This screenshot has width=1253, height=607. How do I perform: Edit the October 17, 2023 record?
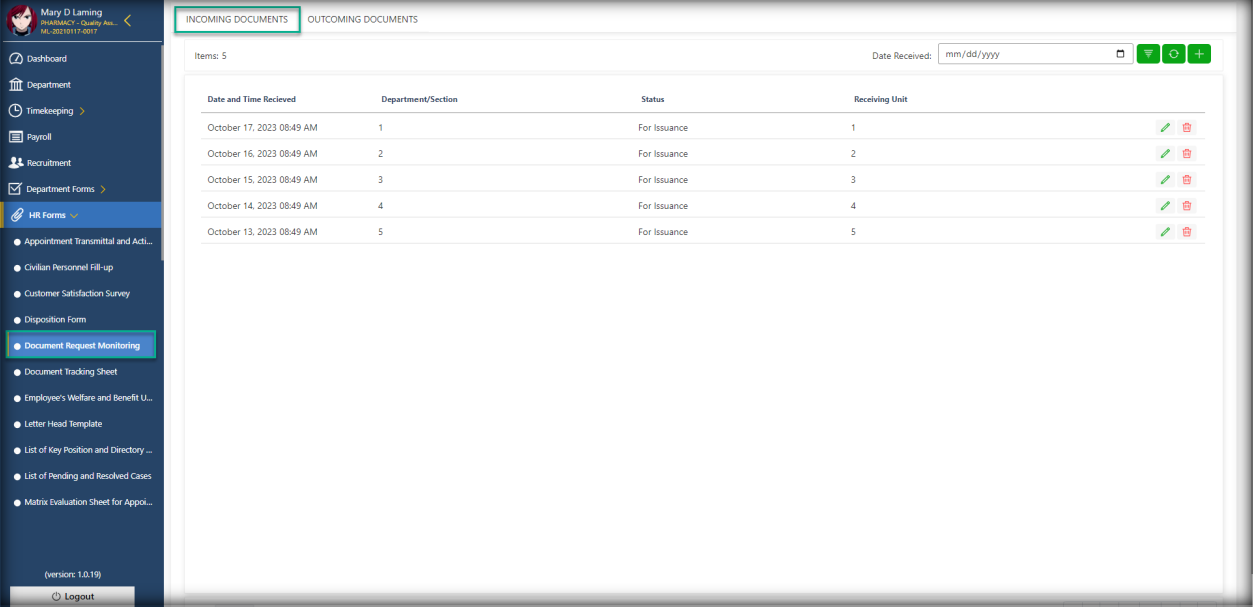click(x=1164, y=128)
